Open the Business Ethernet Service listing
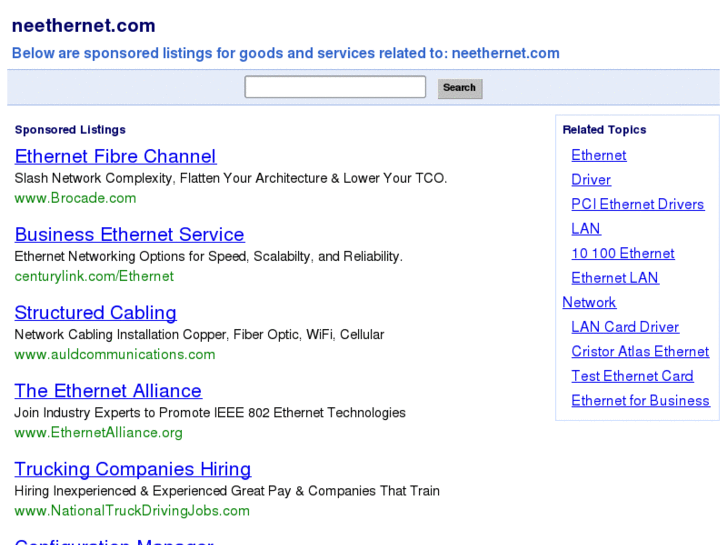727x545 pixels. click(x=129, y=235)
